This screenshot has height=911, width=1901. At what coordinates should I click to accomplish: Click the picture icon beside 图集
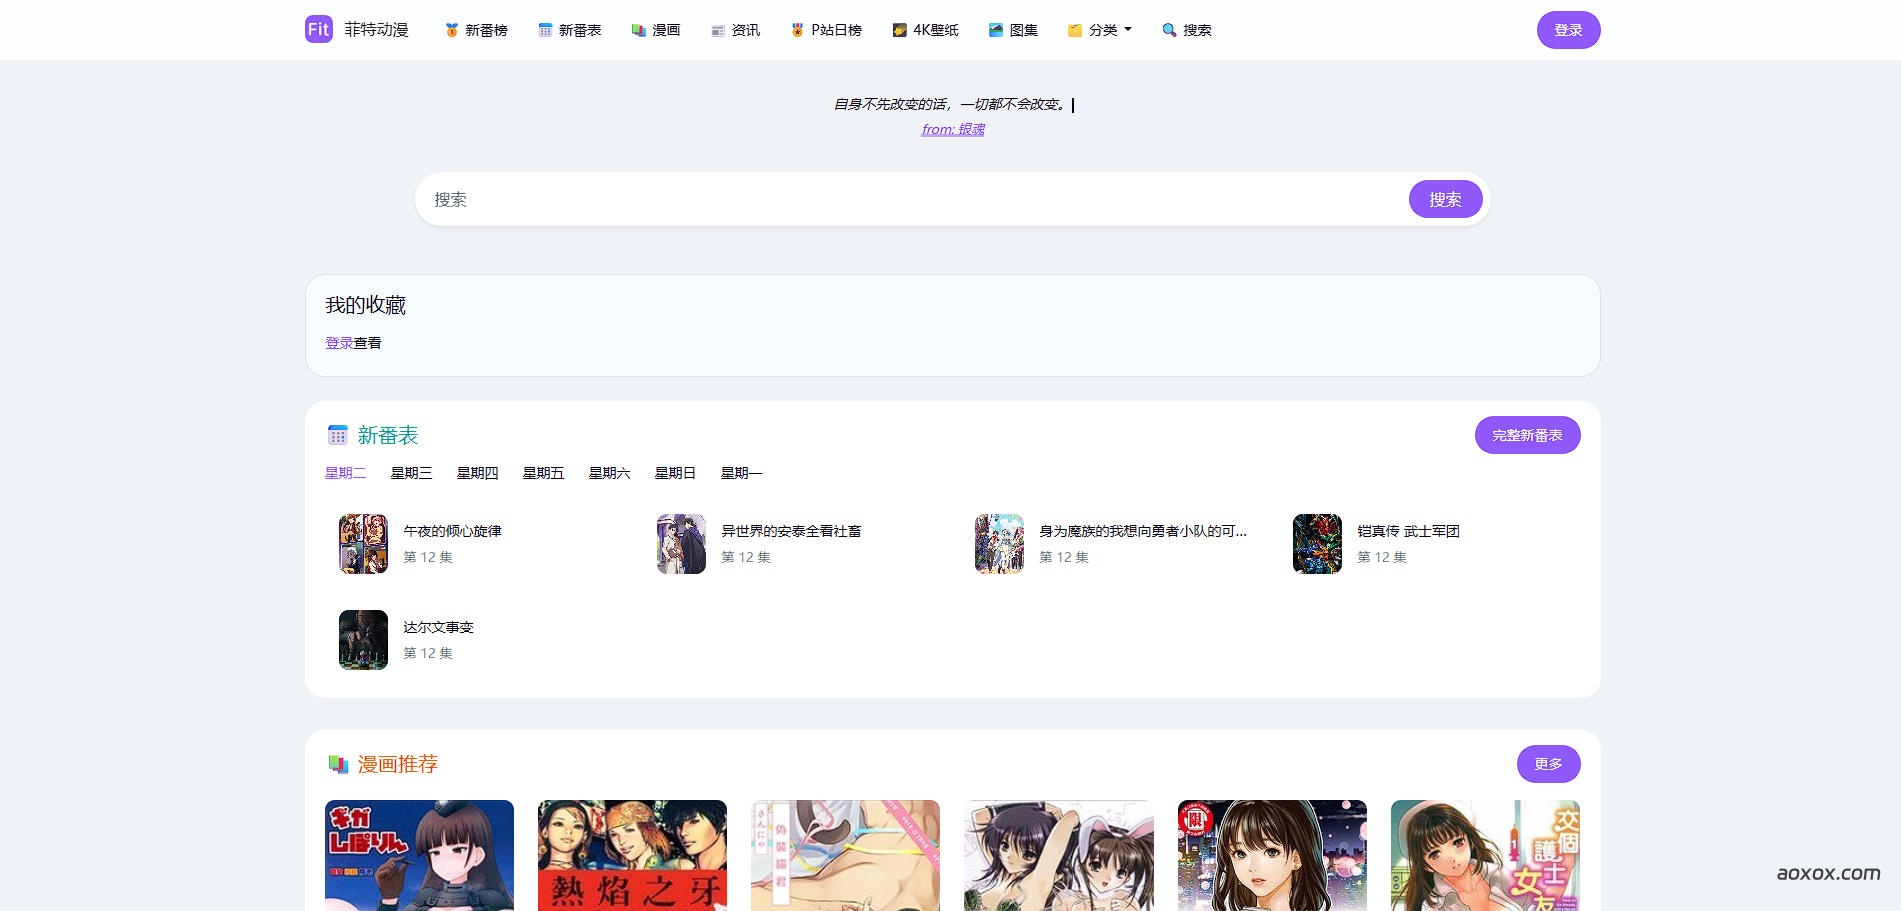[995, 30]
